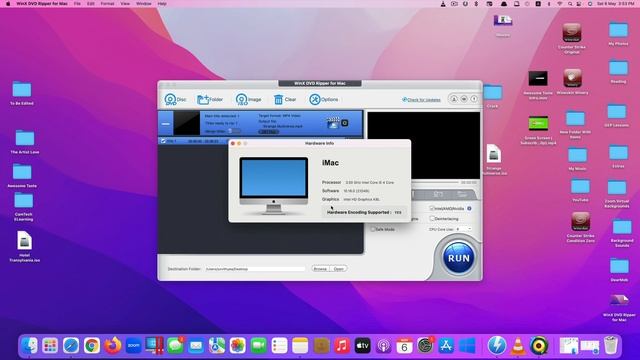Click the DVD Disc toolbar button
This screenshot has height=360, width=640.
[175, 99]
